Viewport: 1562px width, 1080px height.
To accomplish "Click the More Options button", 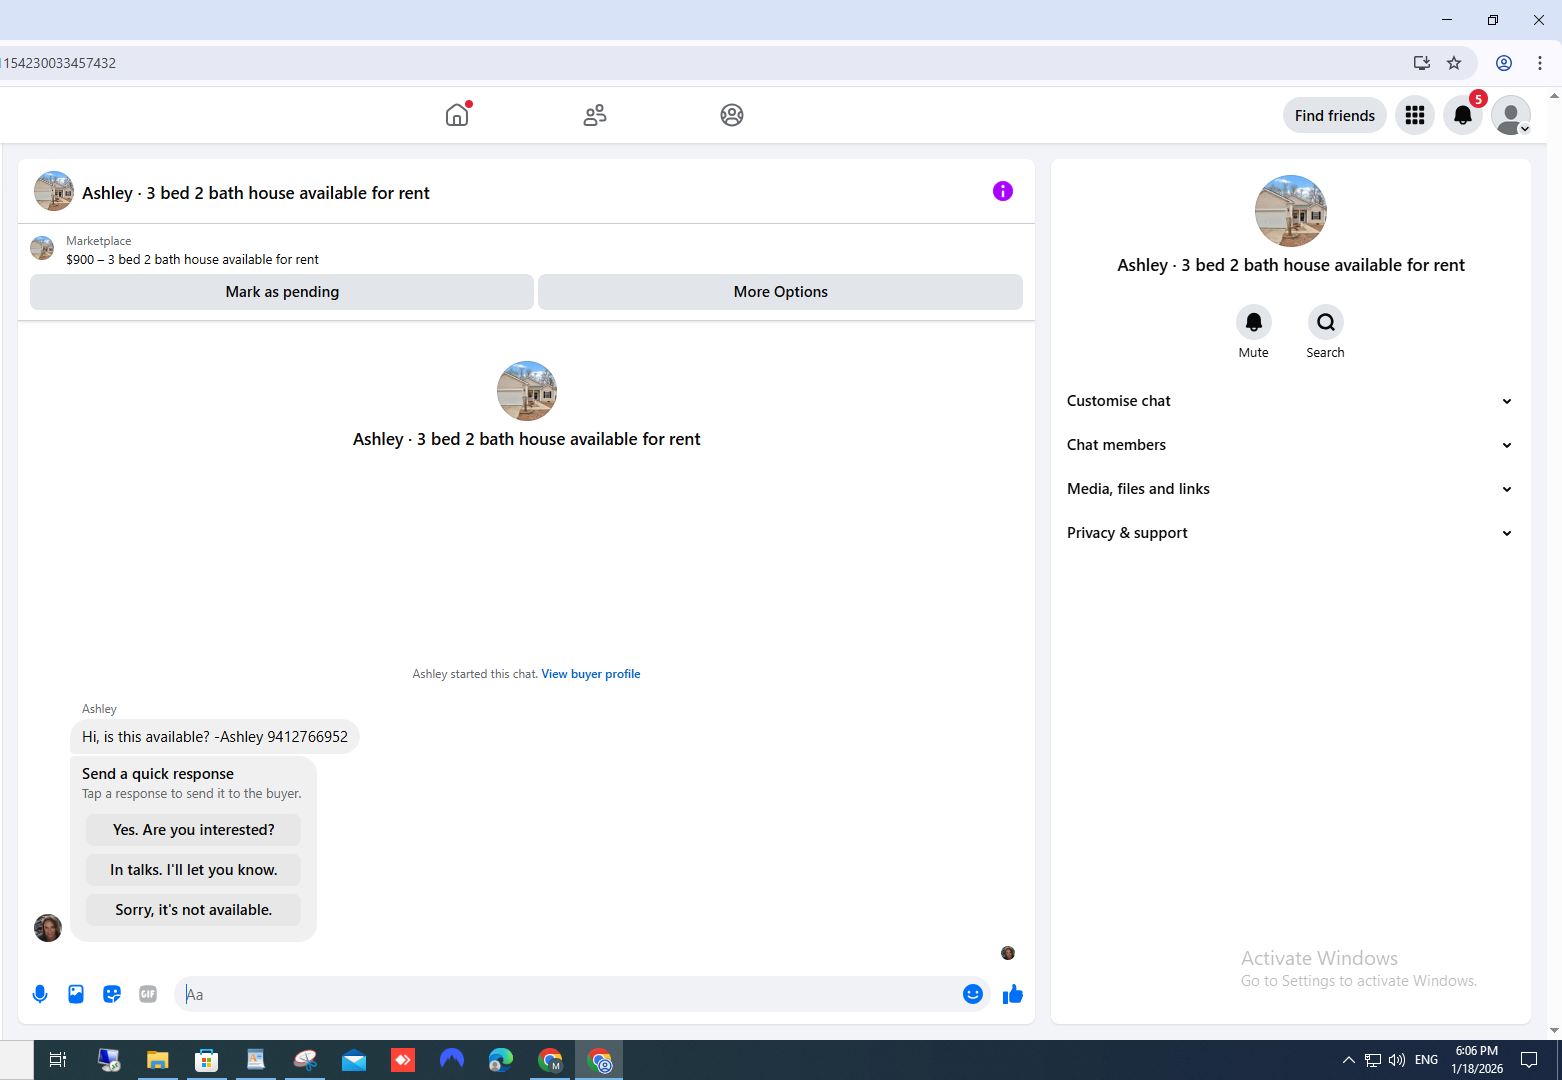I will click(781, 292).
